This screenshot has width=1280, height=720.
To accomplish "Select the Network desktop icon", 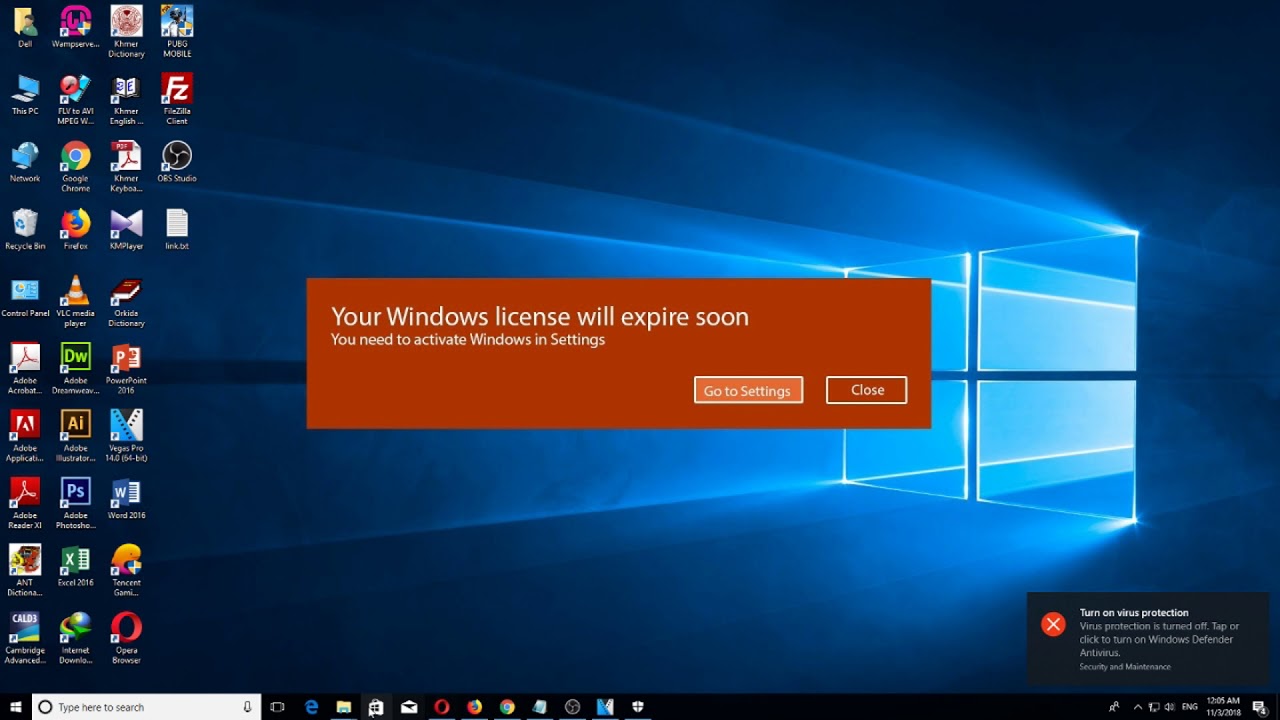I will (25, 162).
